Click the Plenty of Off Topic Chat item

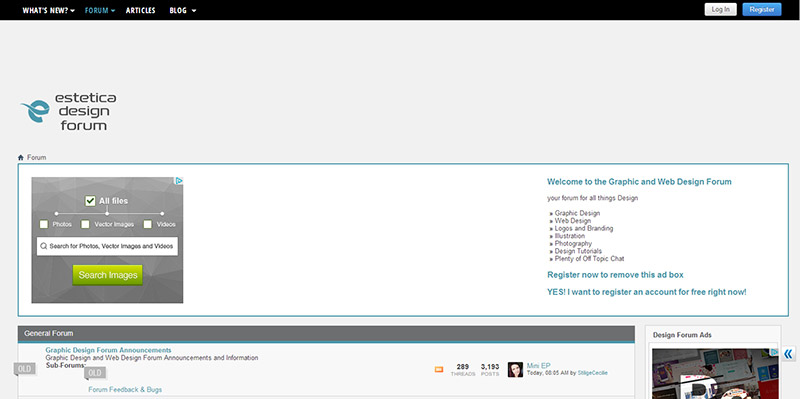pos(589,259)
